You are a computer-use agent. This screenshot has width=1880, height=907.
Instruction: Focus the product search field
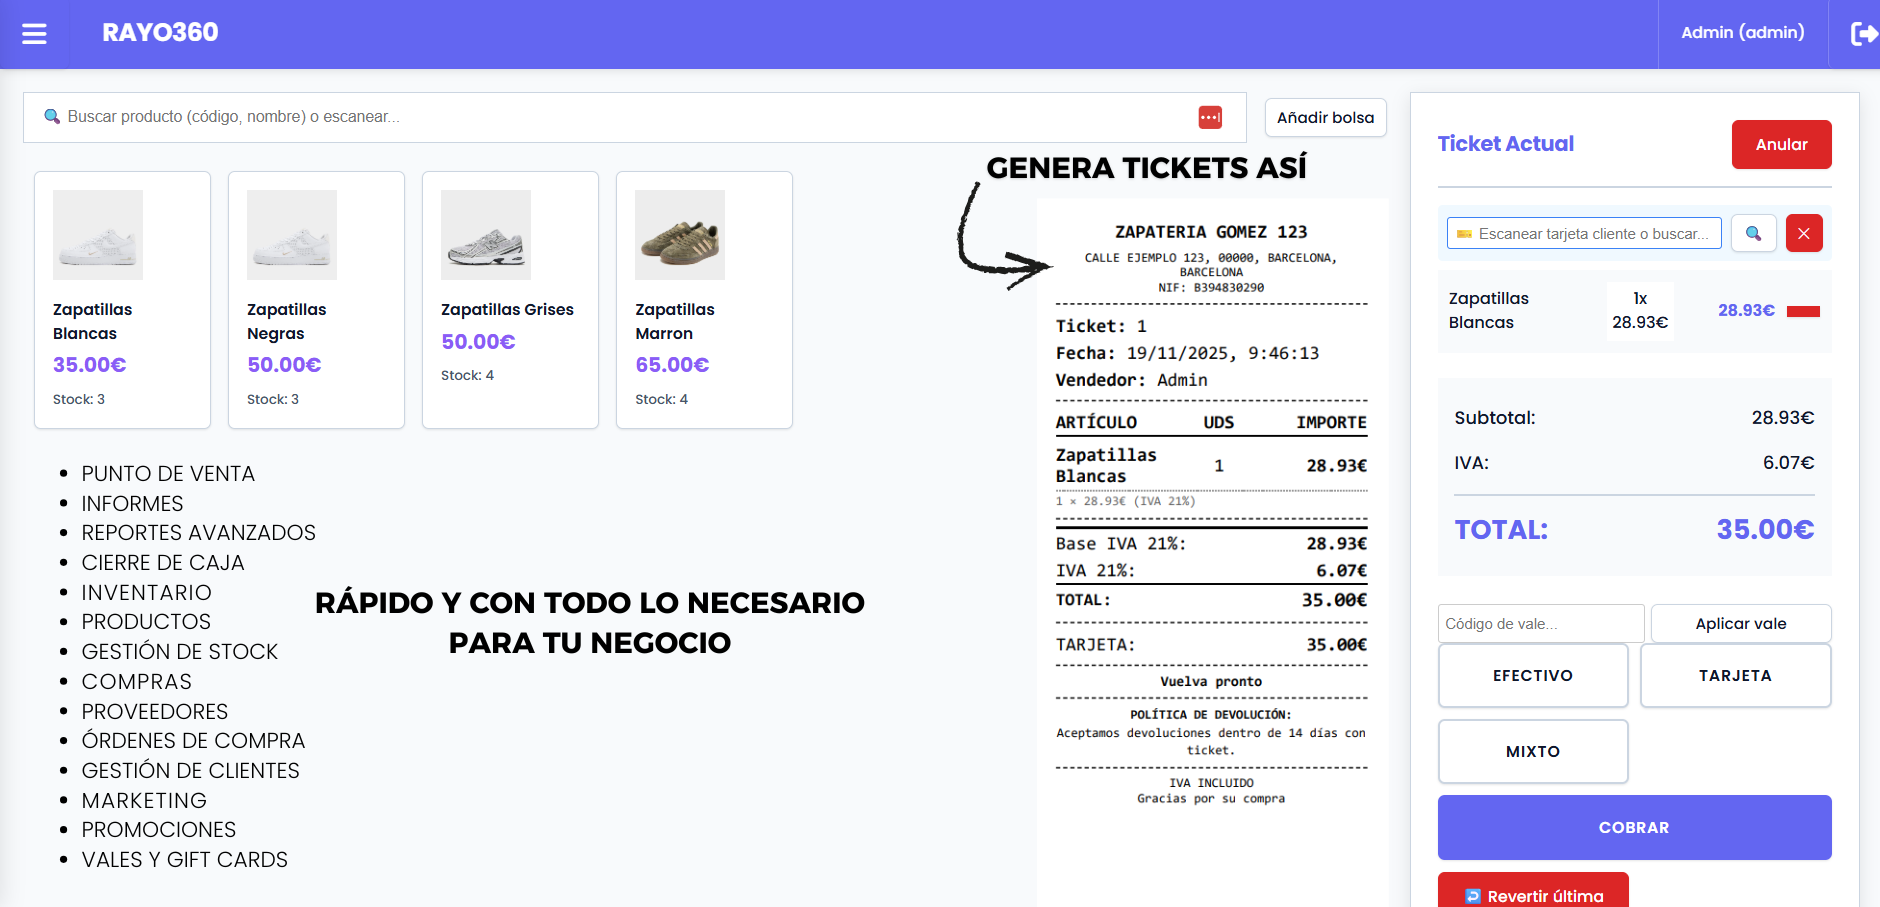620,117
